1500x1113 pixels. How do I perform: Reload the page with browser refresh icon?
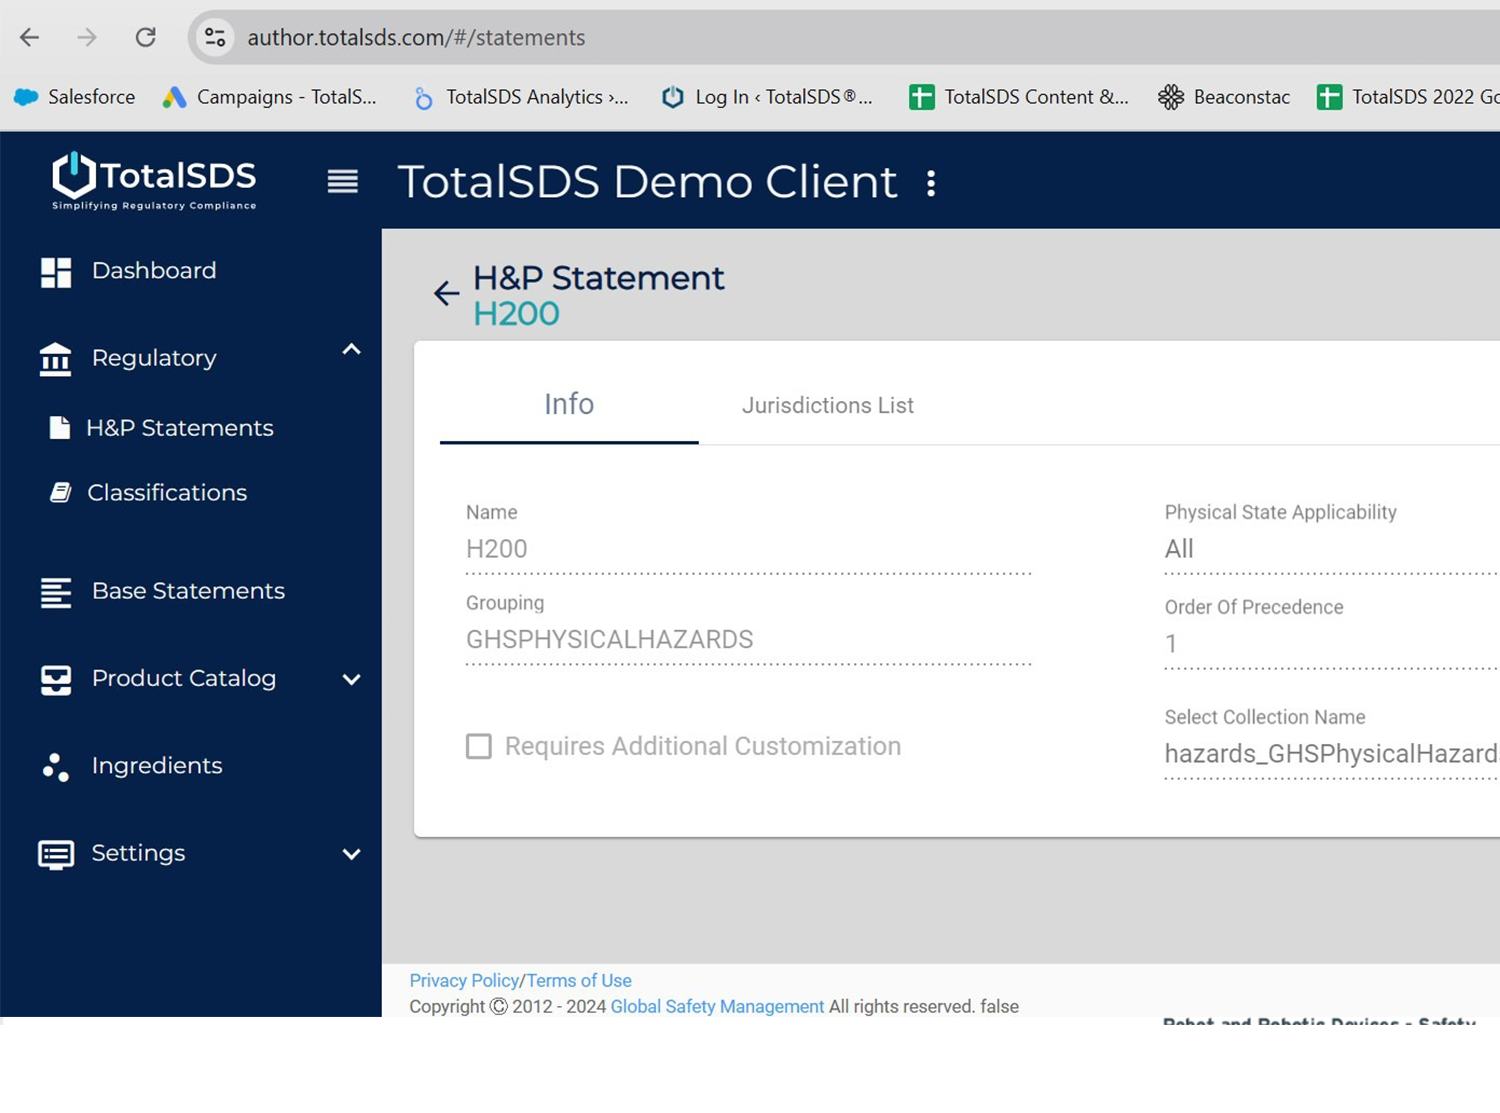coord(146,38)
